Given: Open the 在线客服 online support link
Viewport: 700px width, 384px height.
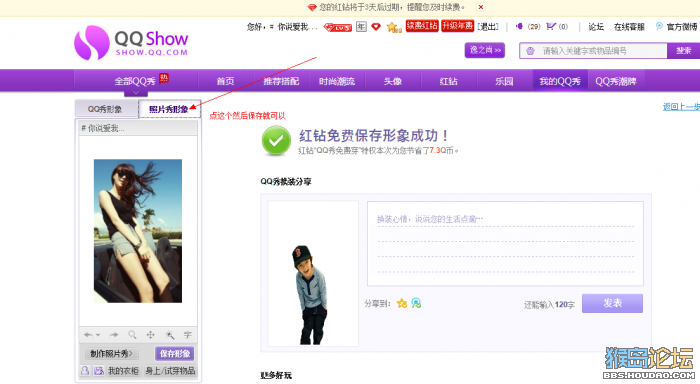Looking at the screenshot, I should point(629,27).
